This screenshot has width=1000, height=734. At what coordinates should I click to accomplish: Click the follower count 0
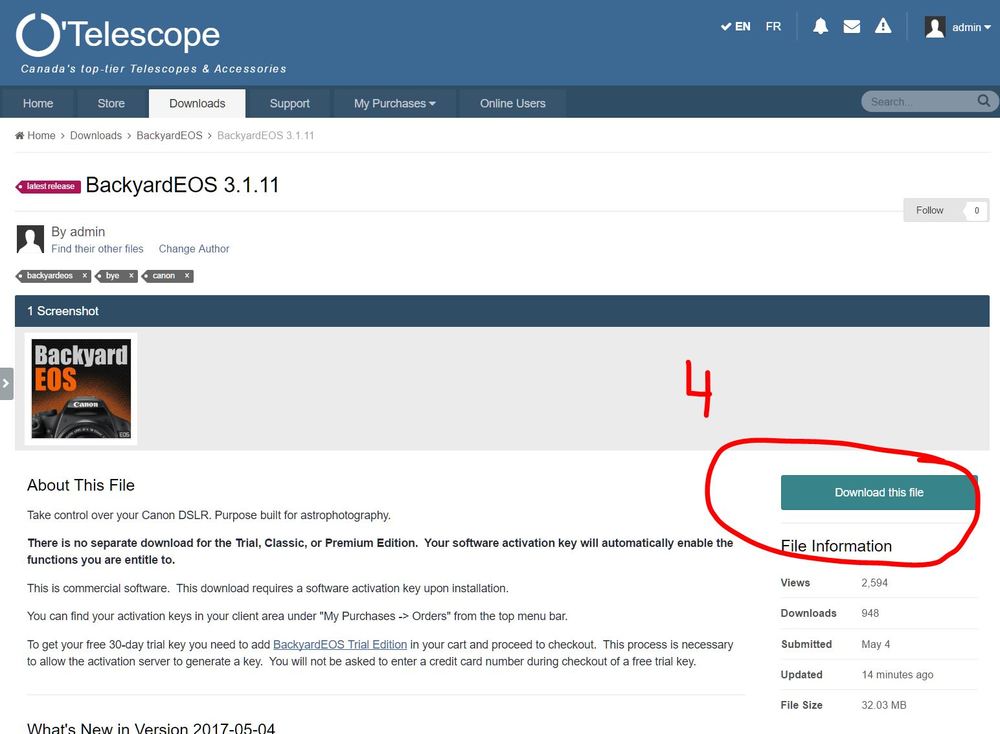pyautogui.click(x=976, y=210)
